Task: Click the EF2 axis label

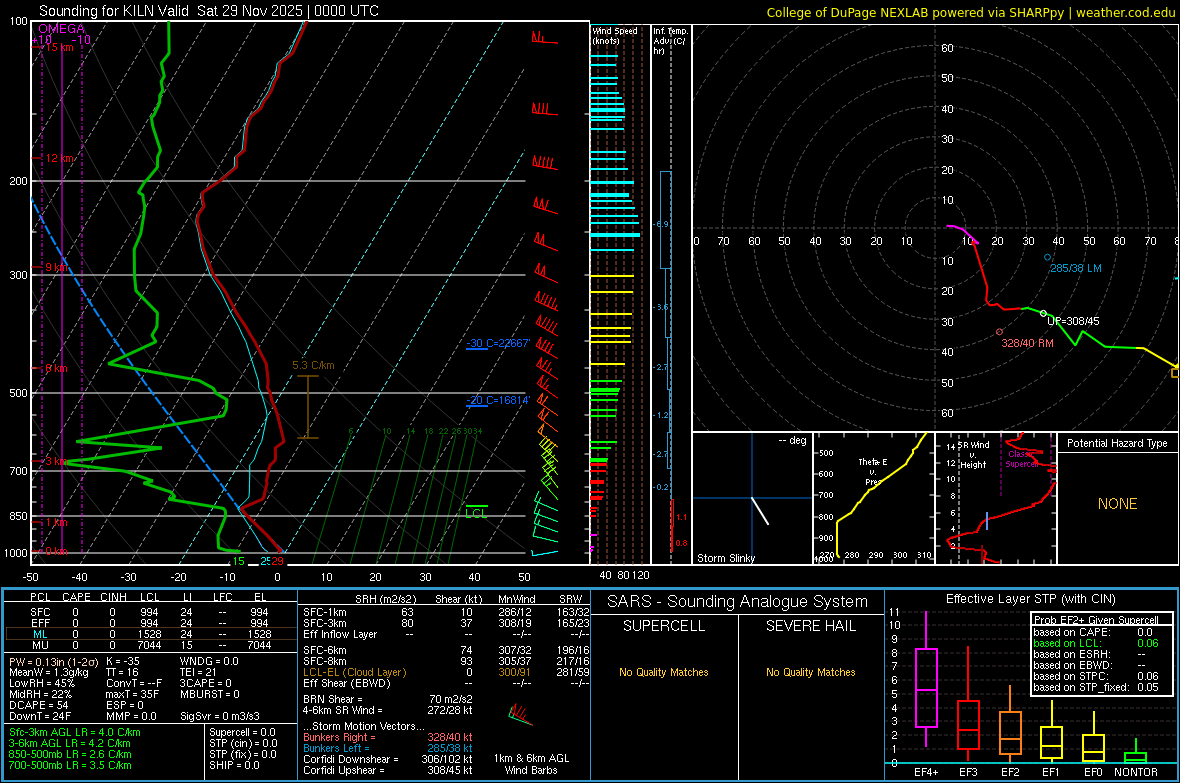Action: 1010,772
